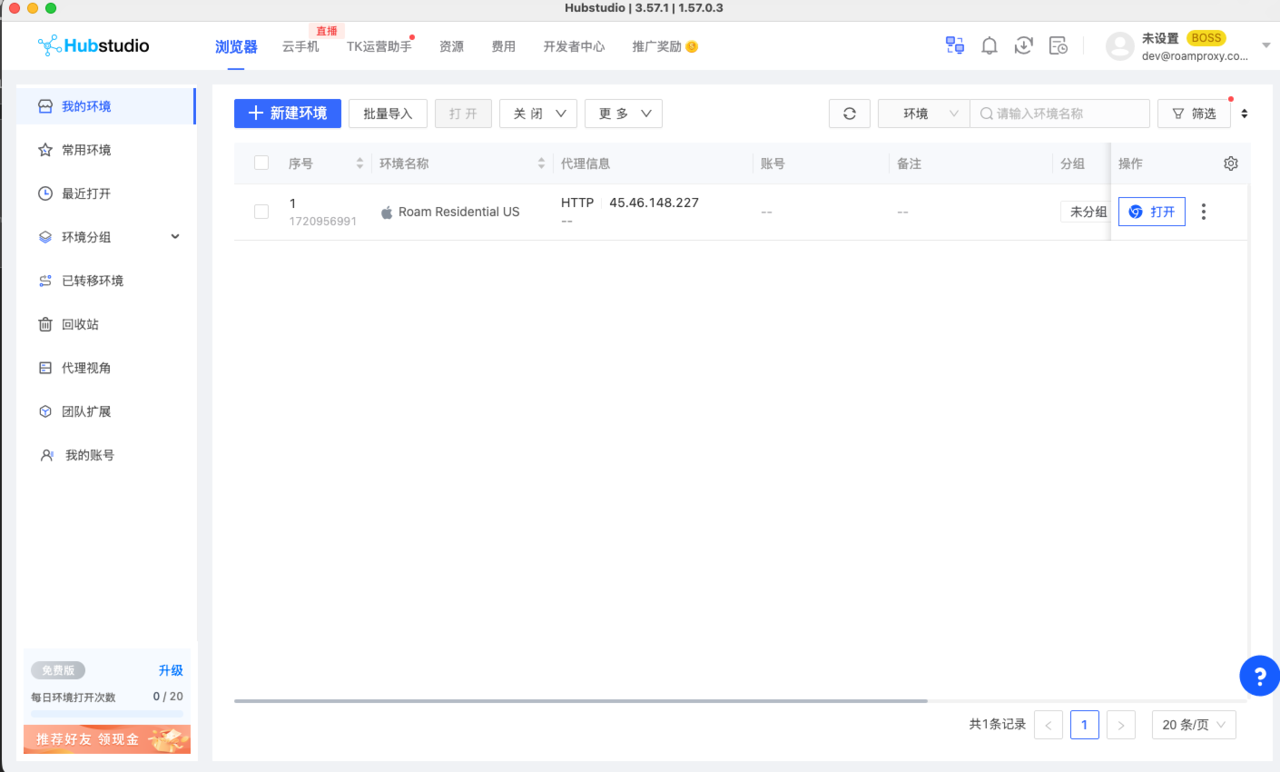This screenshot has width=1280, height=772.
Task: Click the refresh icon button
Action: click(850, 114)
